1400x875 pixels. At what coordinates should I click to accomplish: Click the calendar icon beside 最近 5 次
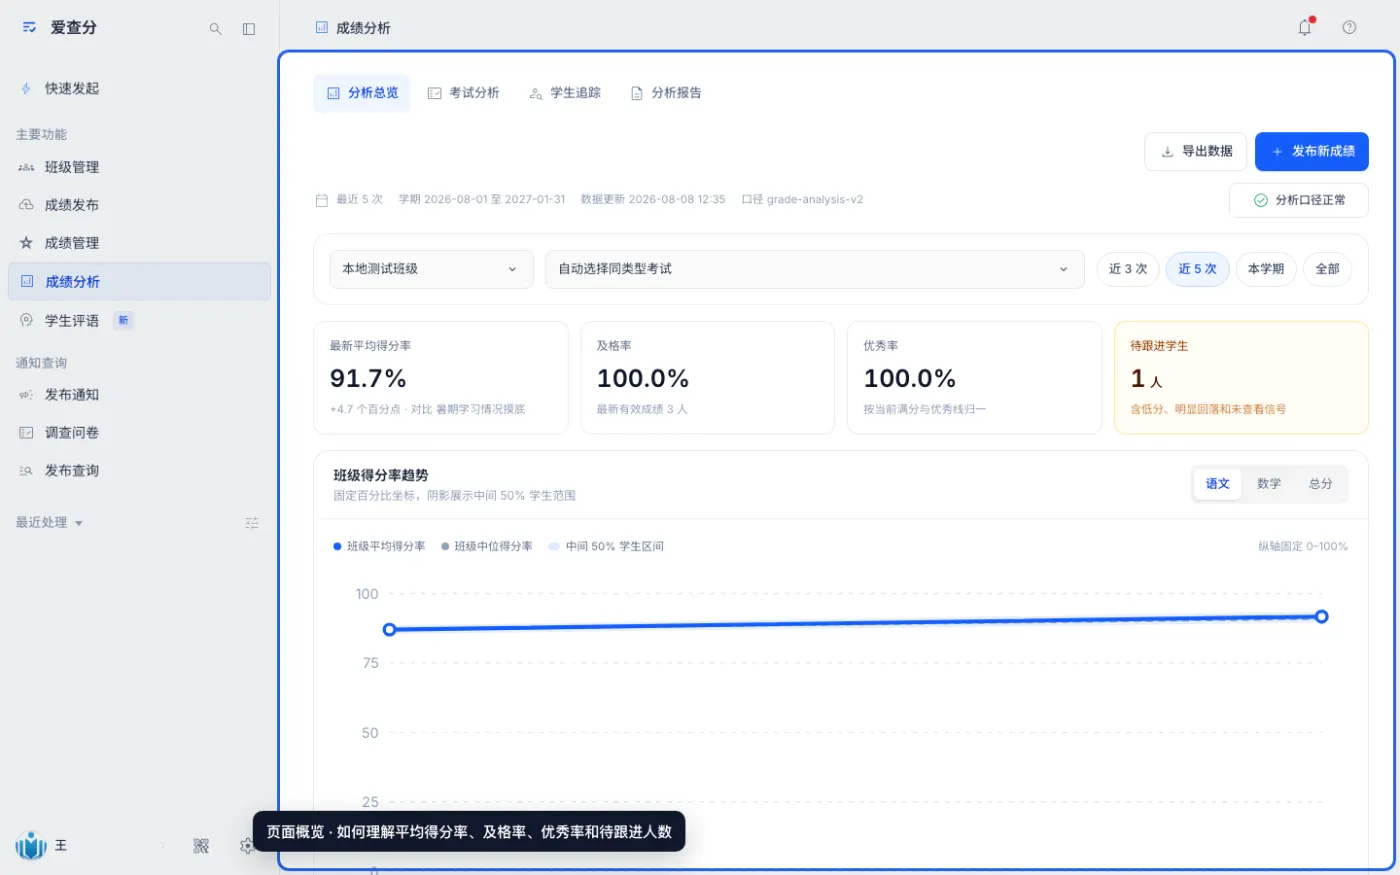pos(321,200)
